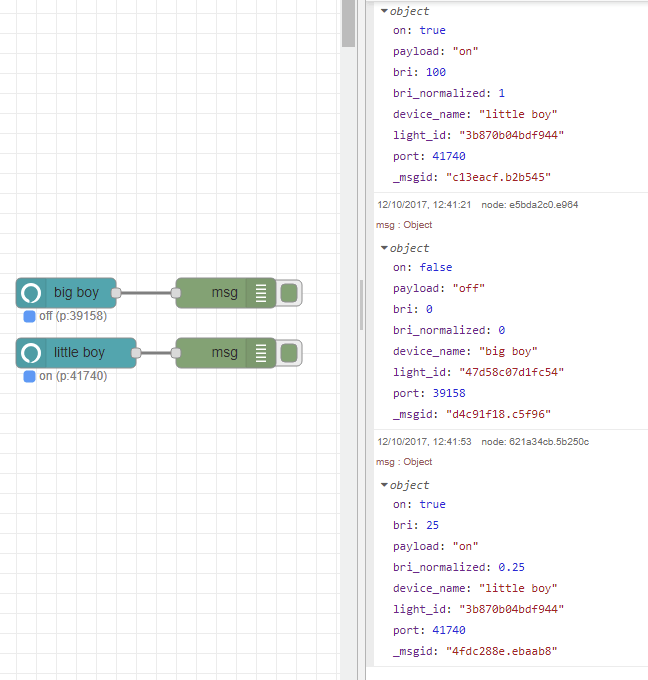The height and width of the screenshot is (680, 648).
Task: Toggle the debug node connected to big boy
Action: [289, 293]
